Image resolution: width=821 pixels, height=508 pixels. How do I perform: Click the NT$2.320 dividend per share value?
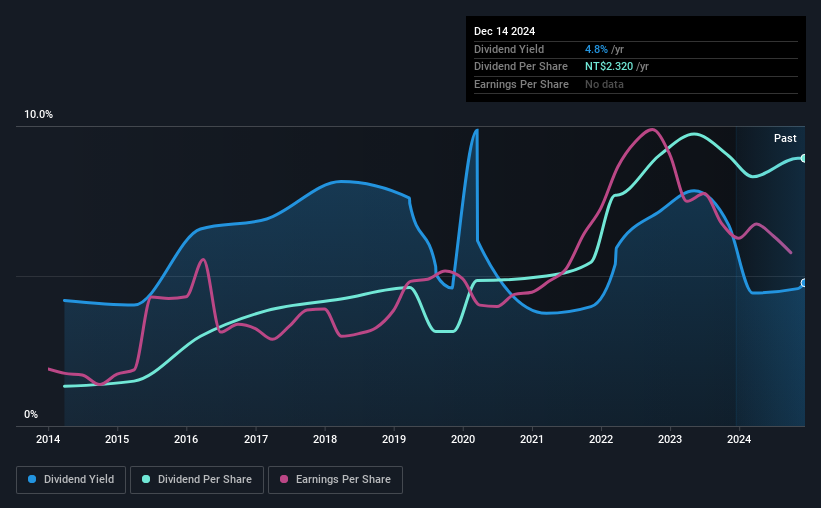click(609, 67)
